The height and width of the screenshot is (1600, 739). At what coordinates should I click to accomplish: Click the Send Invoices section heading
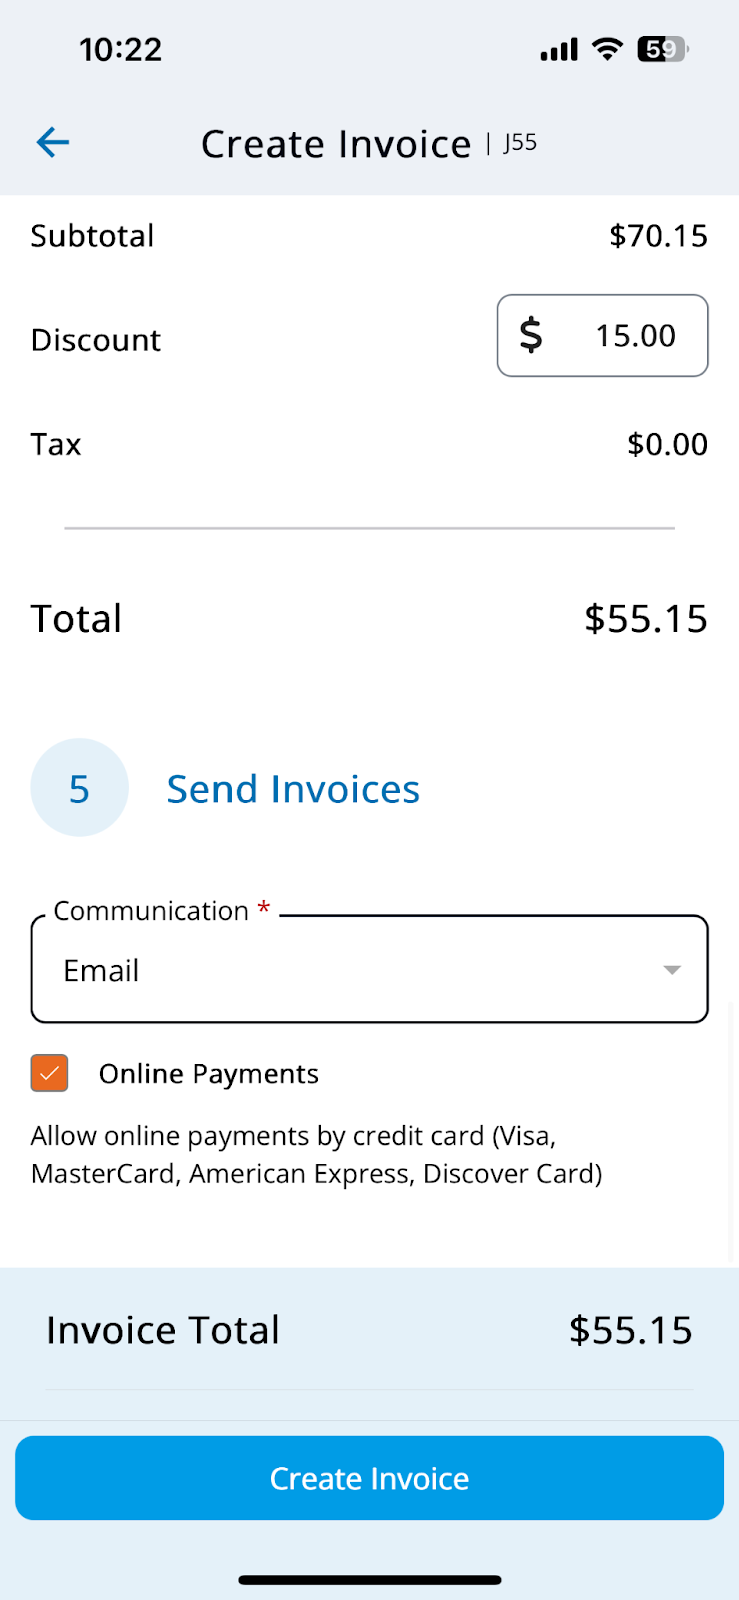(x=293, y=789)
